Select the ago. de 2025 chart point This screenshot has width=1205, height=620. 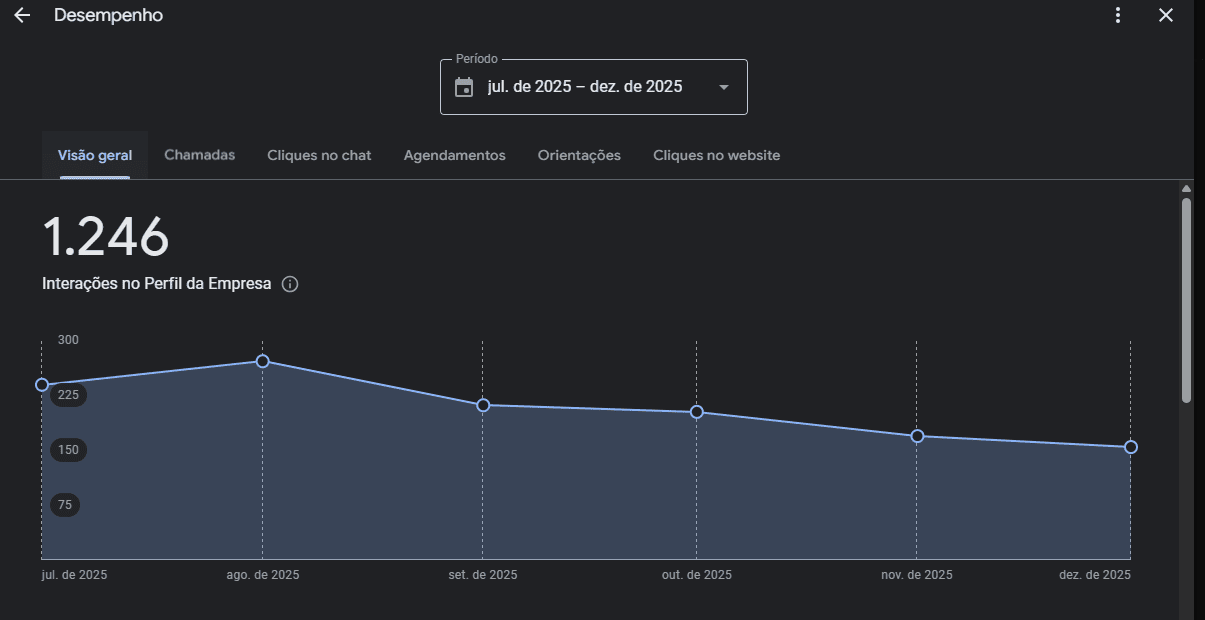262,361
